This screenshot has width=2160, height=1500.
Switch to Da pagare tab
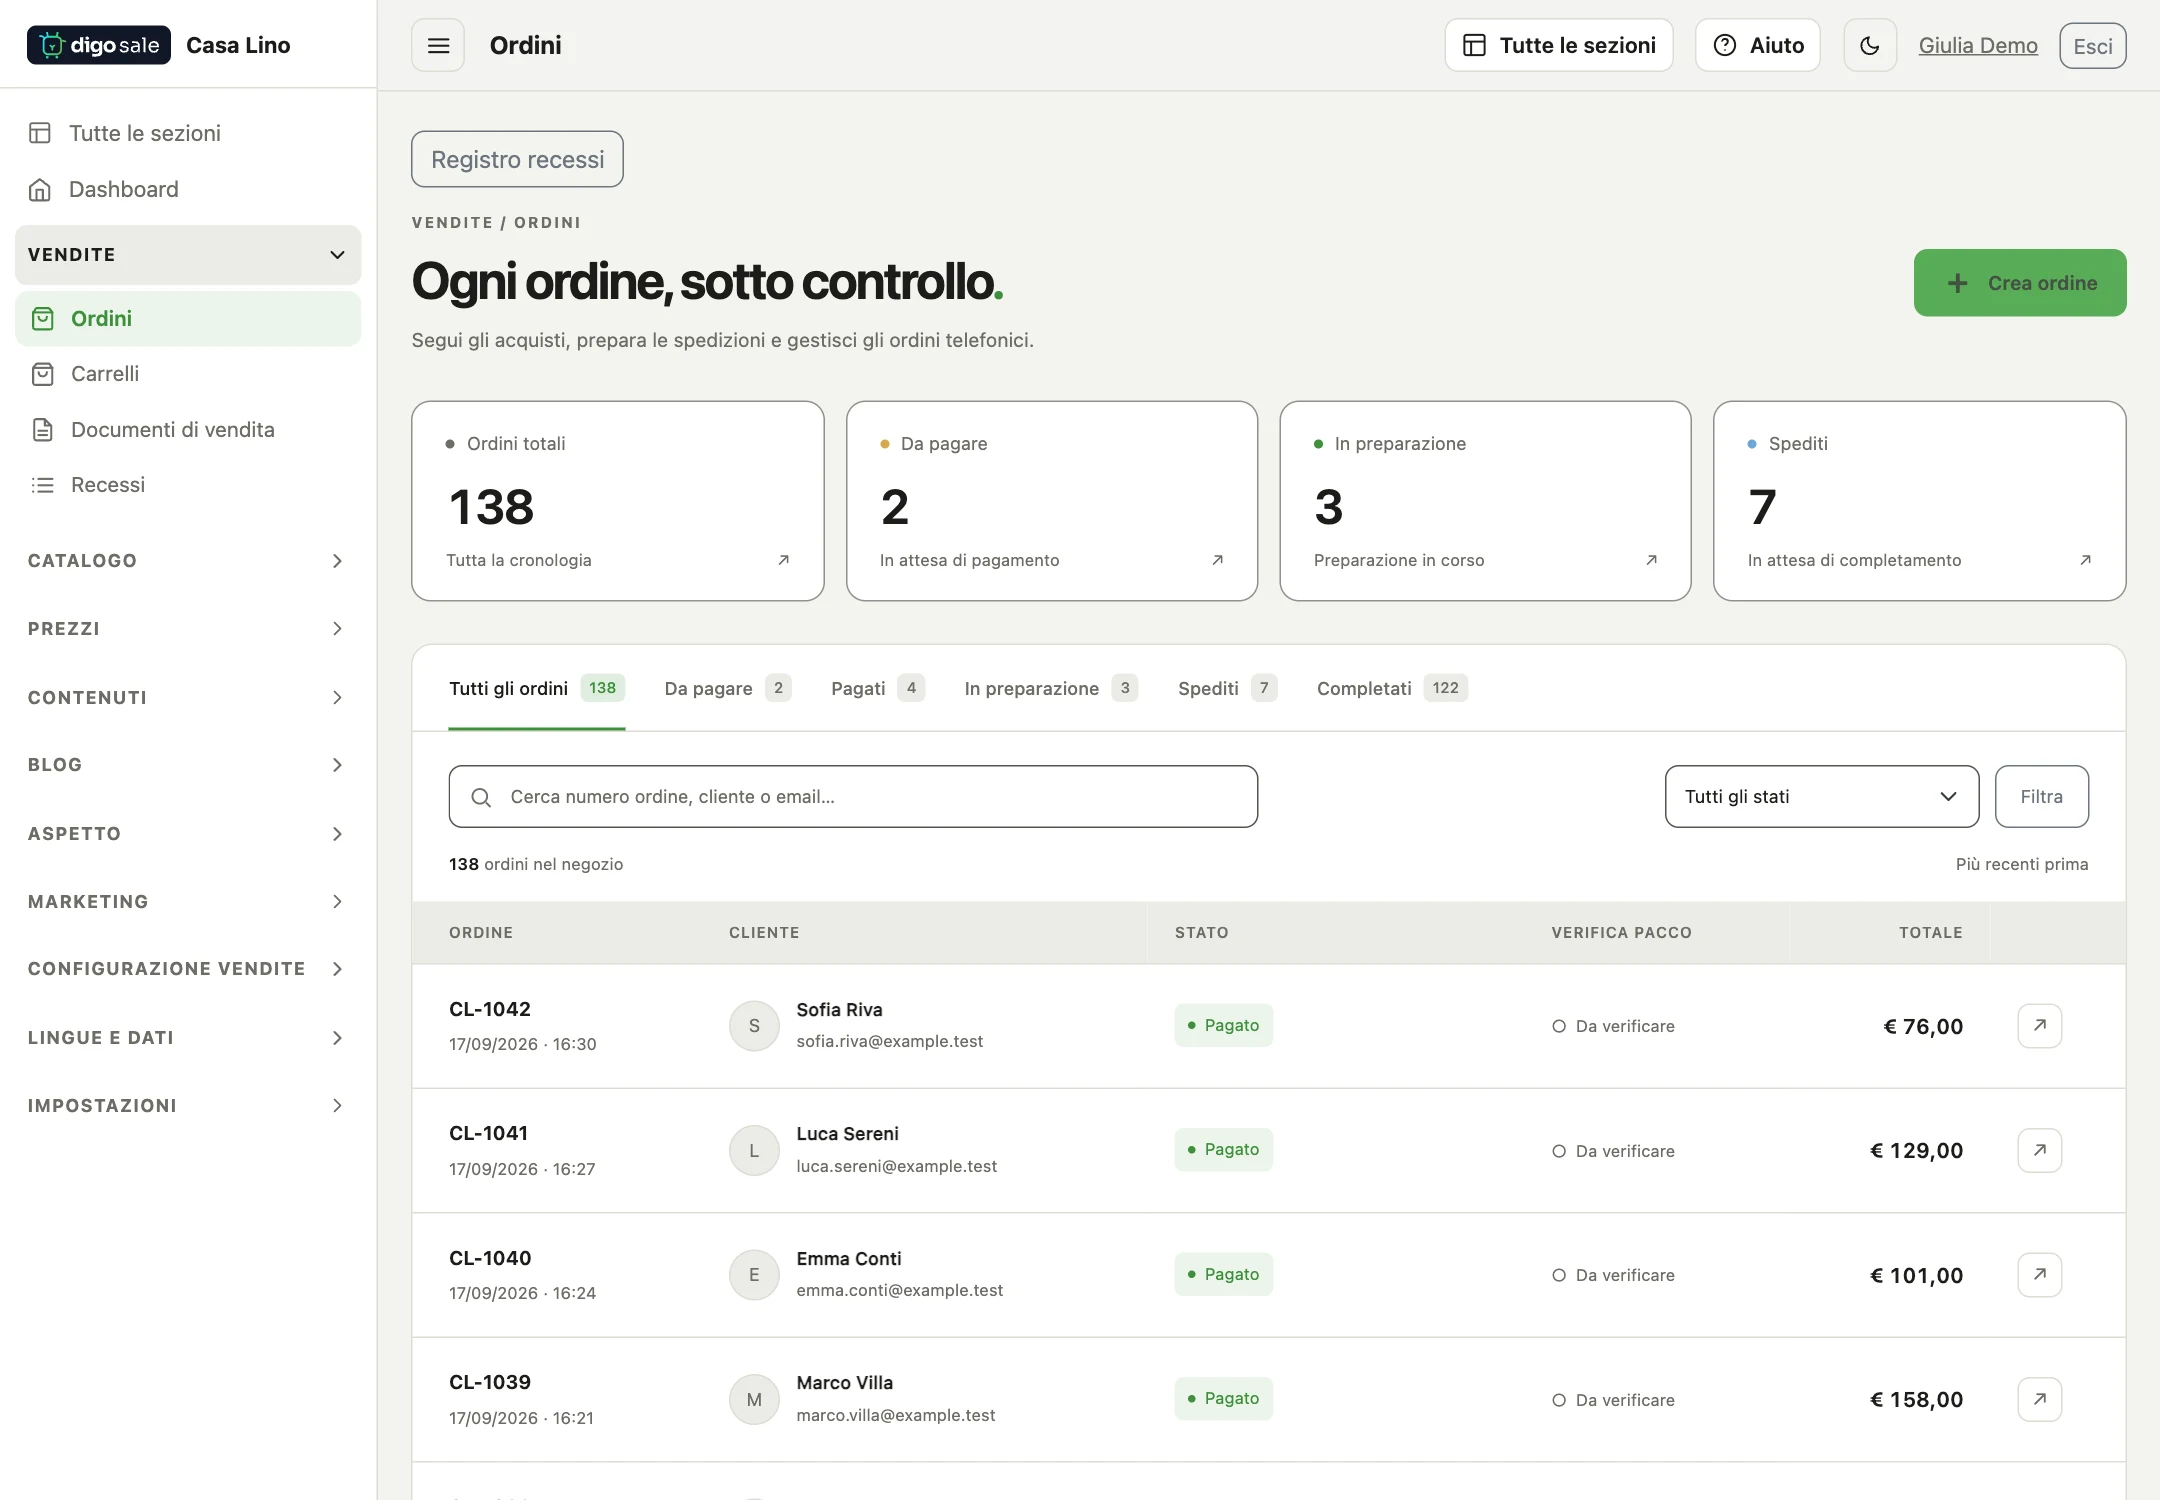tap(727, 689)
